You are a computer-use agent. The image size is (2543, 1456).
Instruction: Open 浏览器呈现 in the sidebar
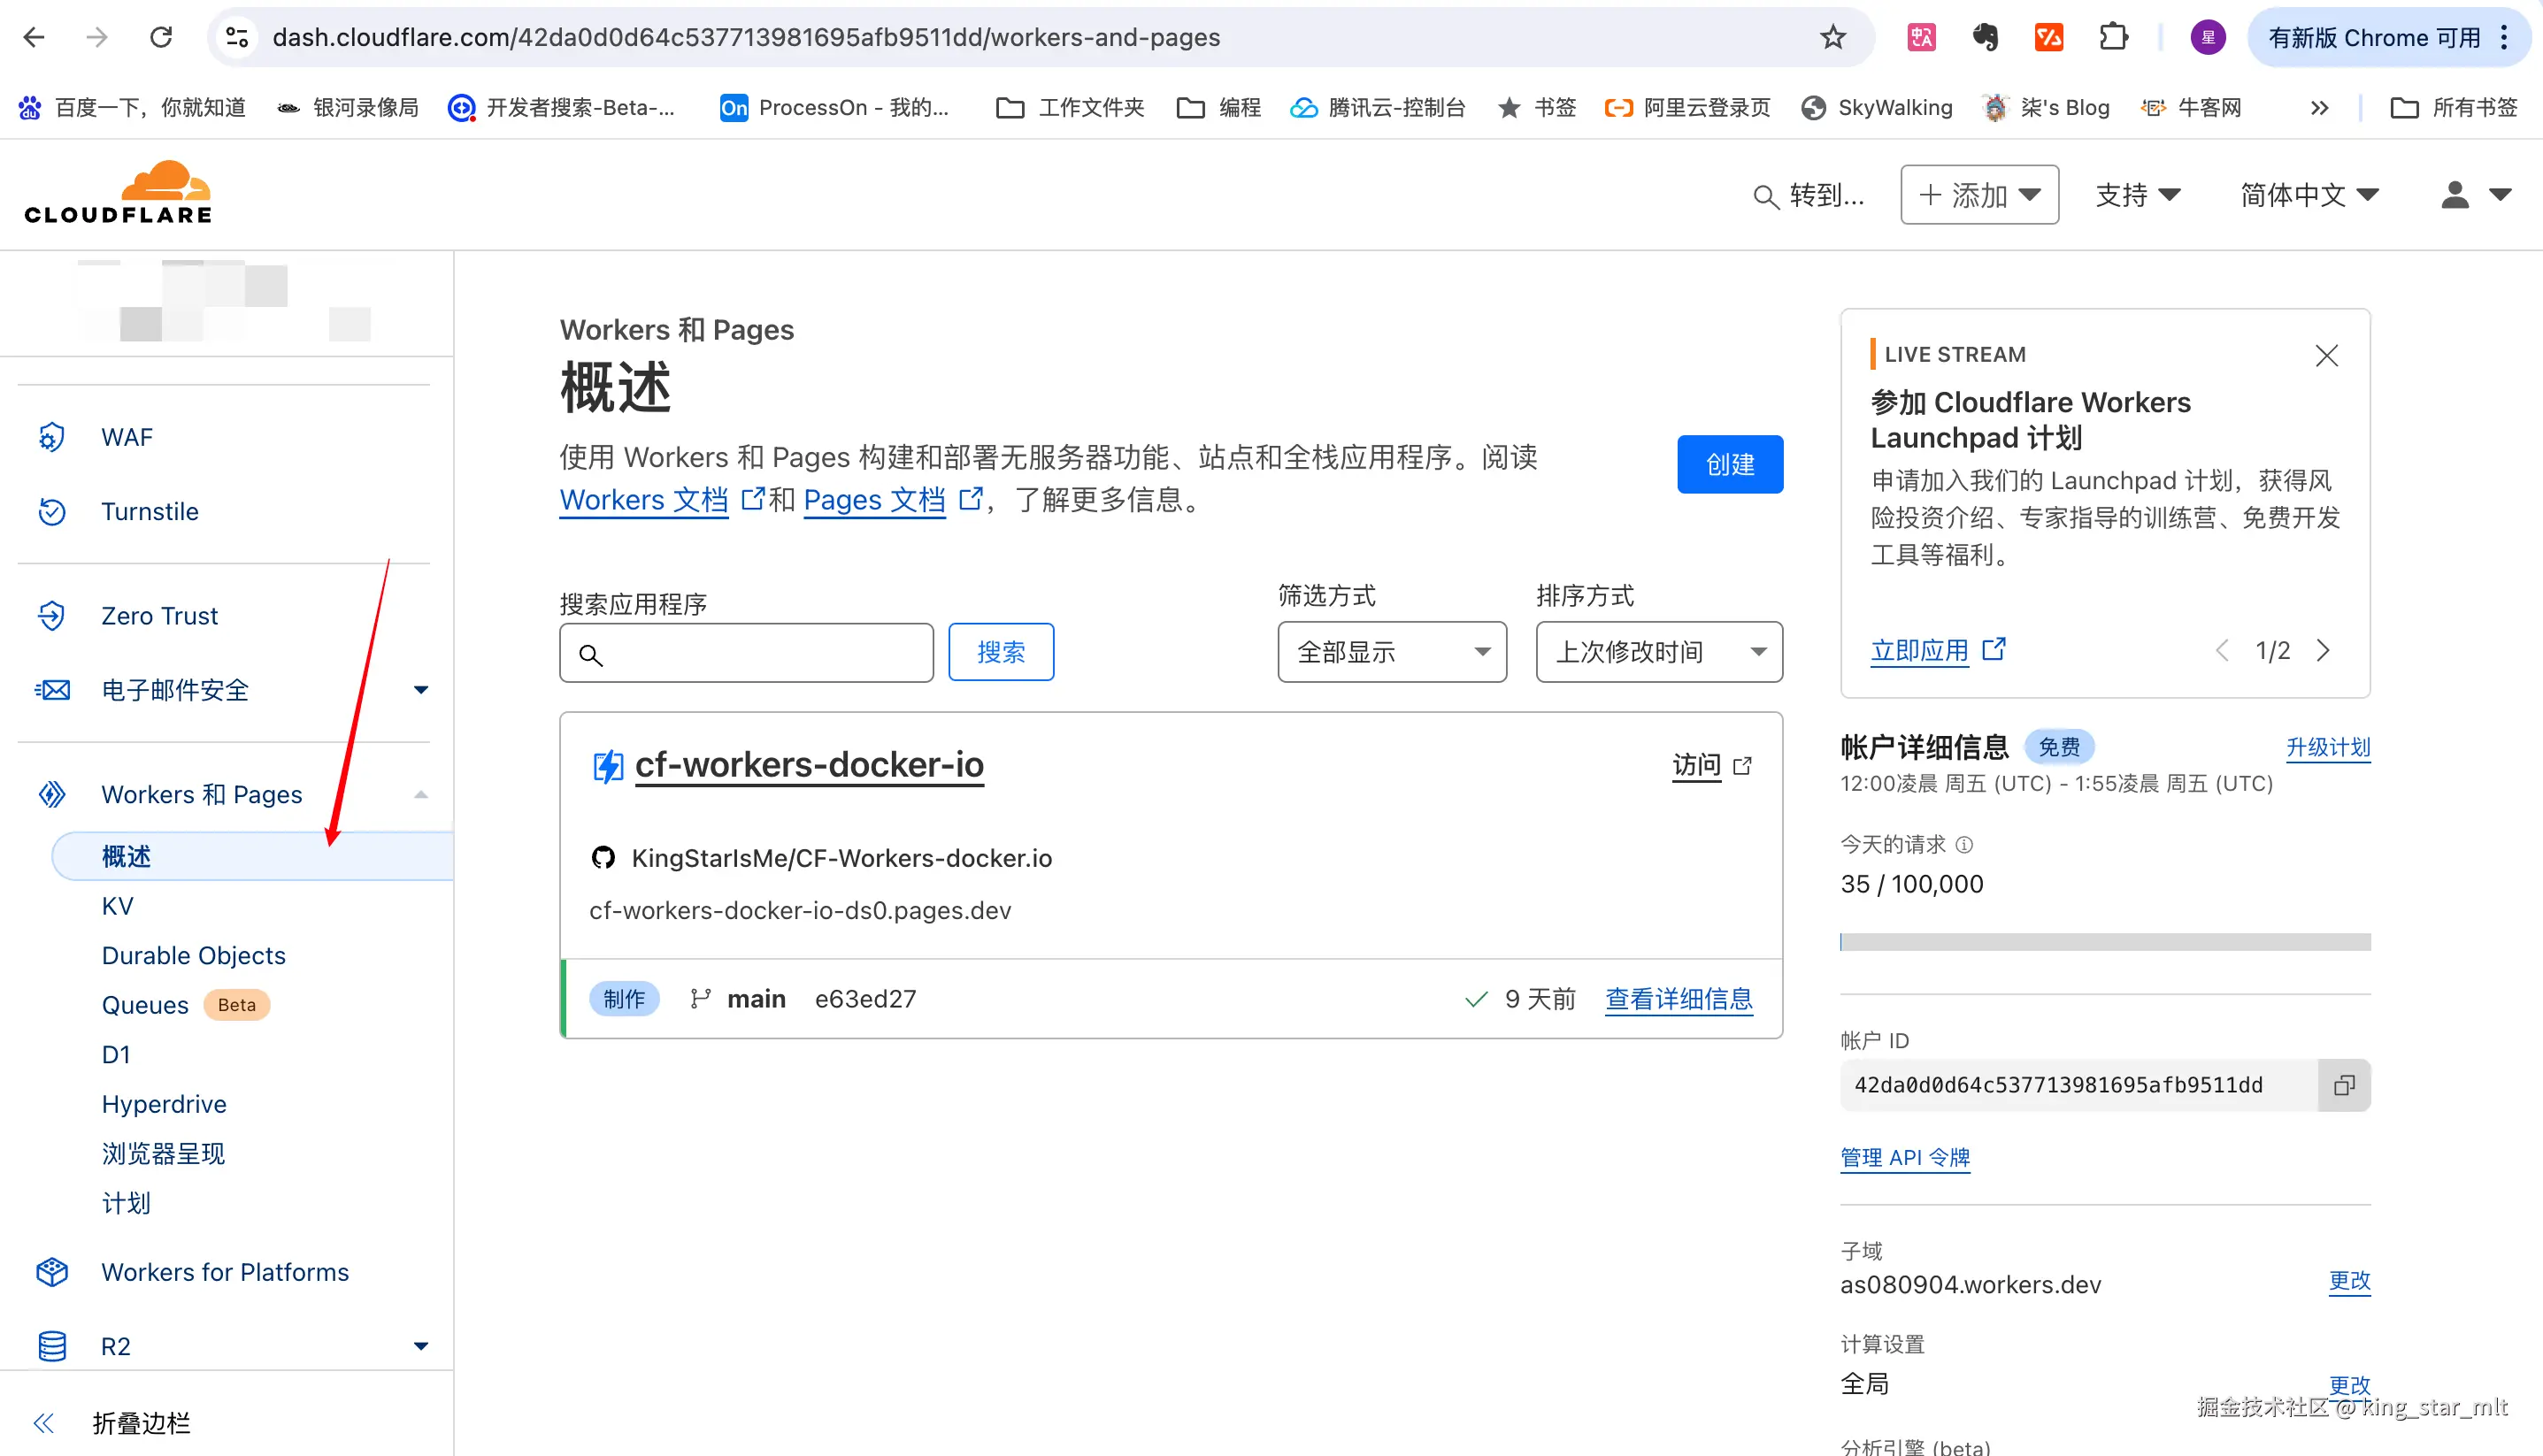pos(163,1153)
